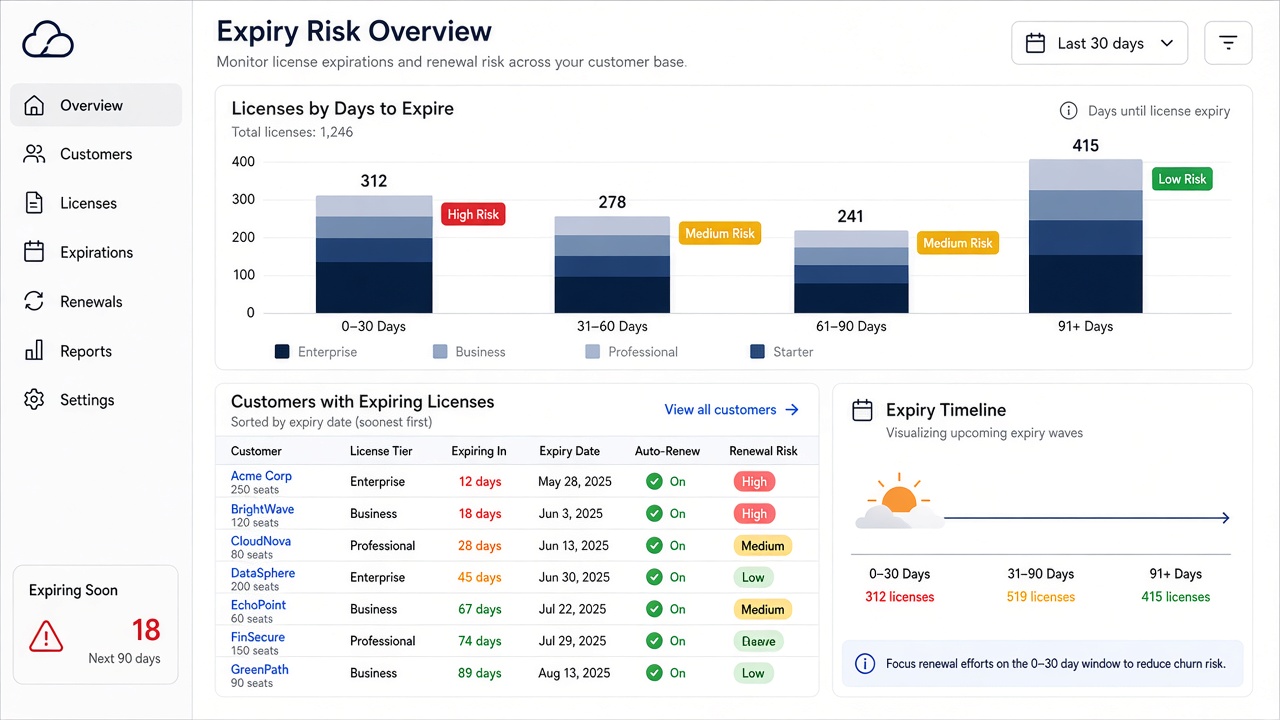Click Acme Corp's High risk badge
1280x720 pixels.
[754, 481]
